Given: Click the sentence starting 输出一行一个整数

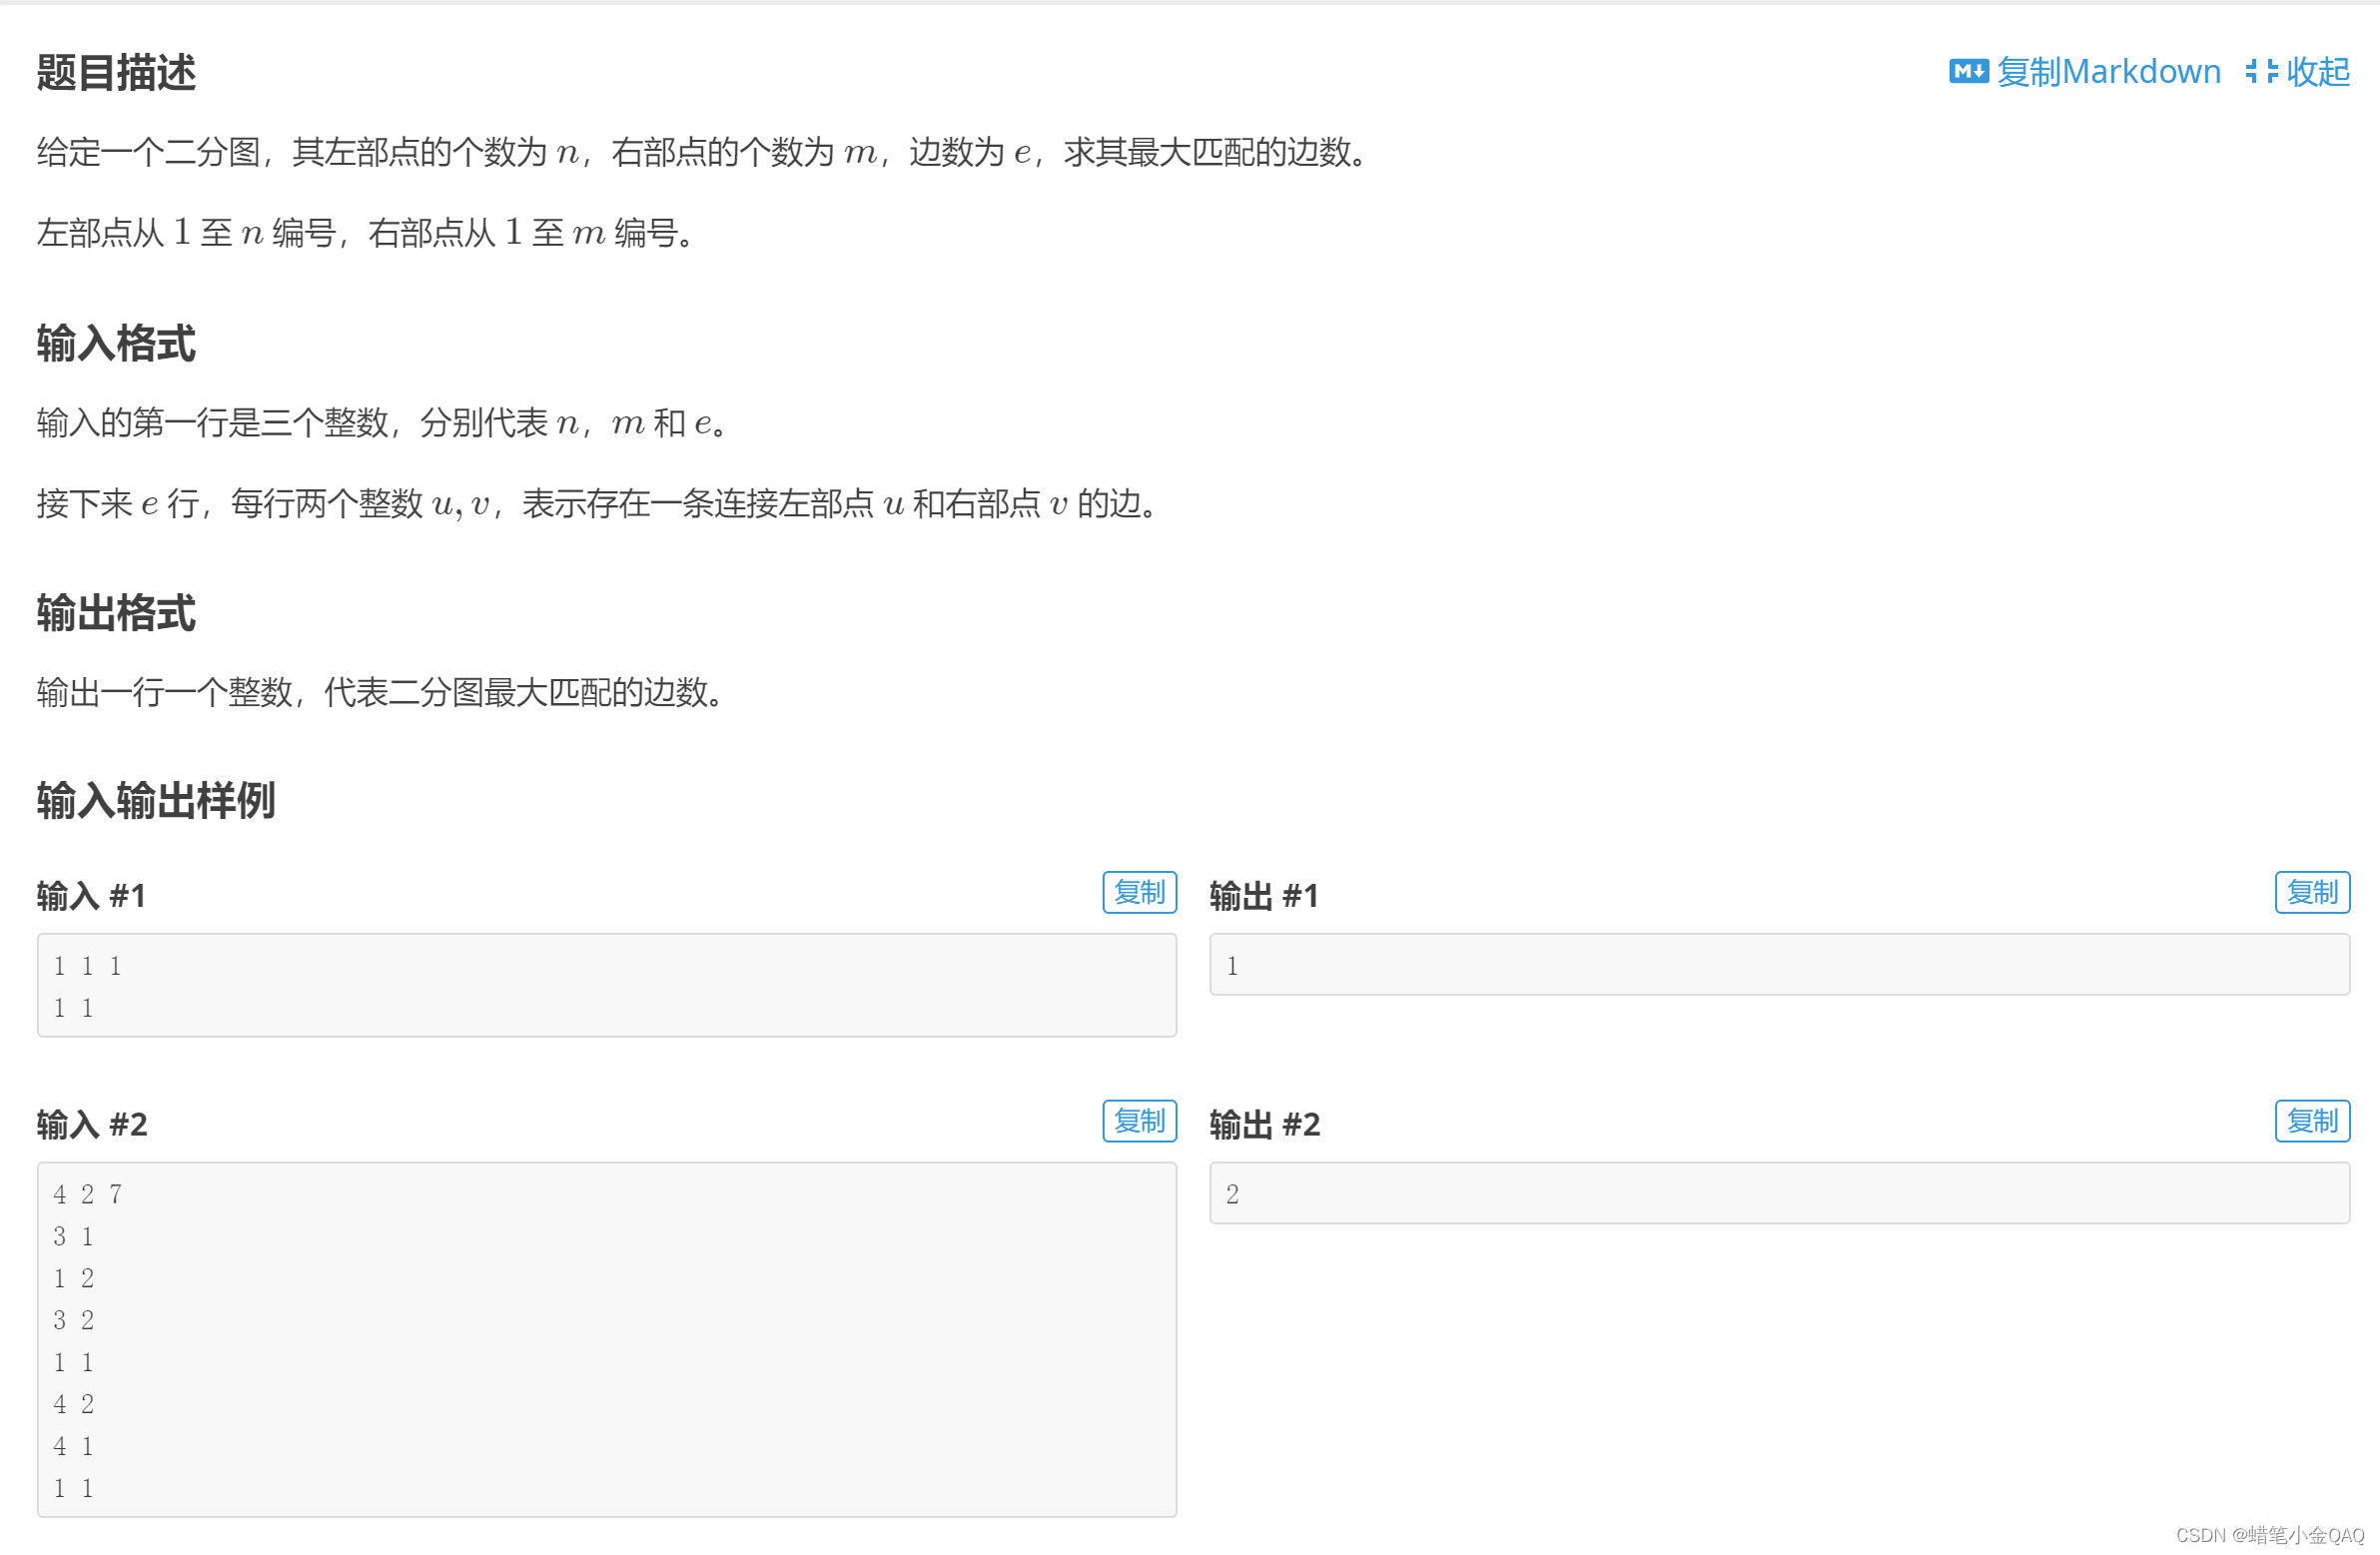Looking at the screenshot, I should pos(382,692).
